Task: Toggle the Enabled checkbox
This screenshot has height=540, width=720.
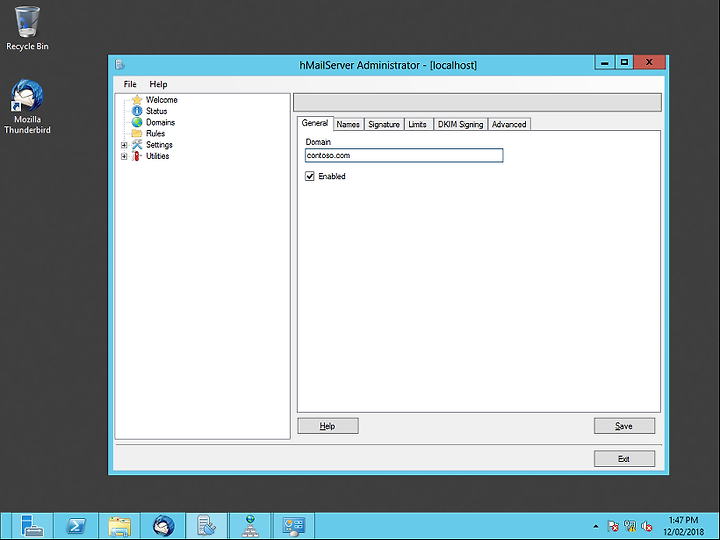Action: [310, 176]
